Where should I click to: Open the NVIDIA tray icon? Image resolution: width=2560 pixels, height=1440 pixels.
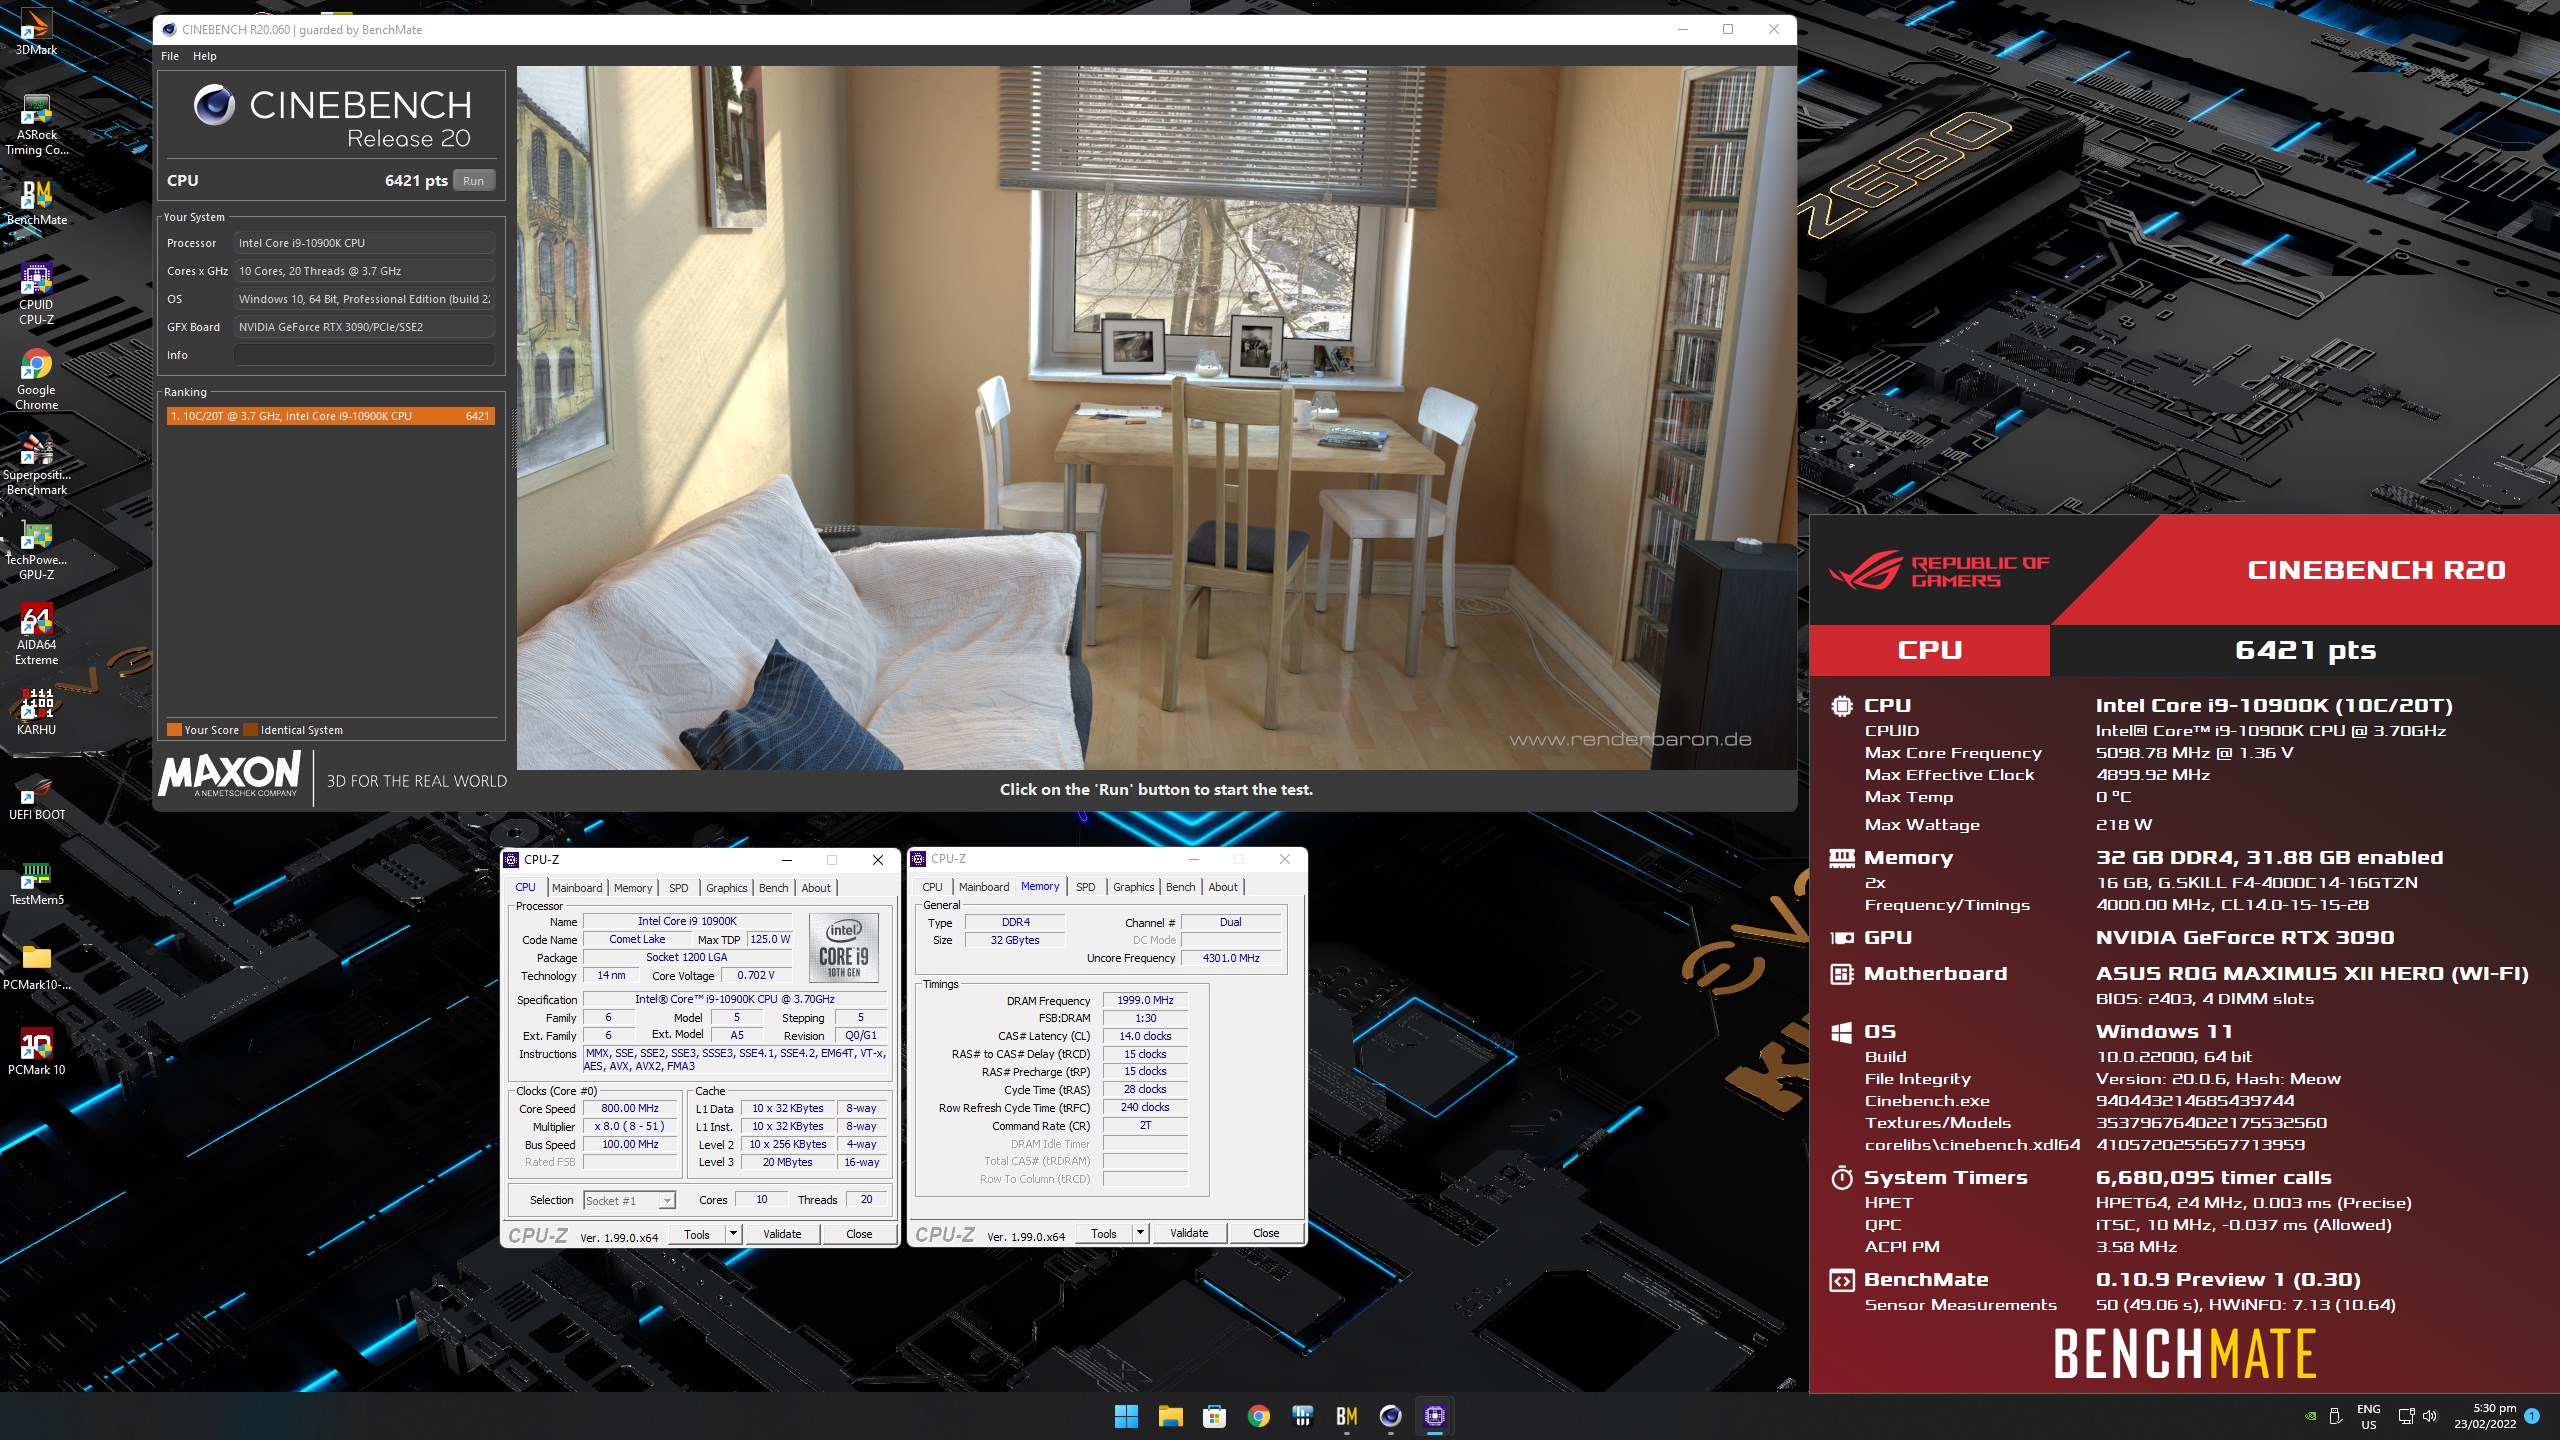(2310, 1416)
